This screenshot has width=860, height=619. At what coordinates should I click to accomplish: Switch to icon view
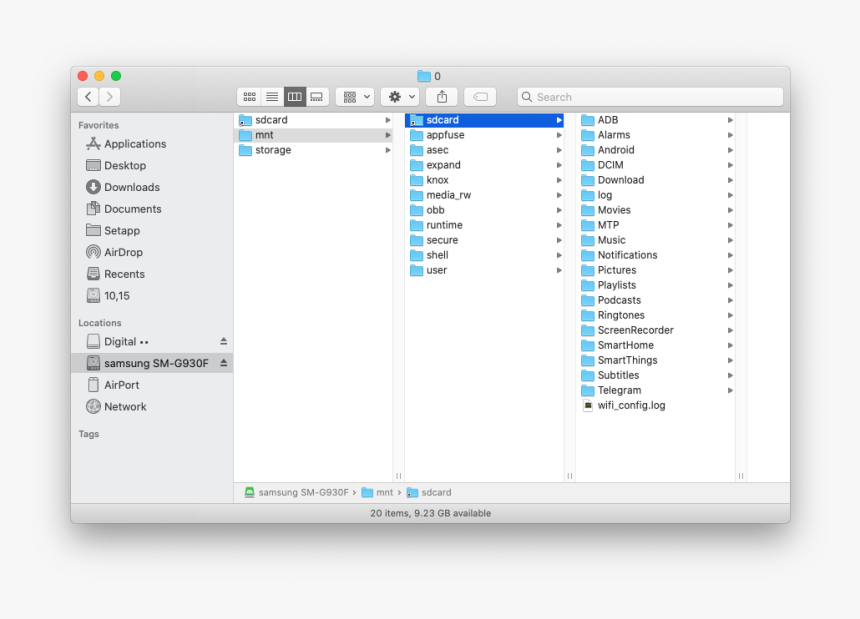[249, 96]
